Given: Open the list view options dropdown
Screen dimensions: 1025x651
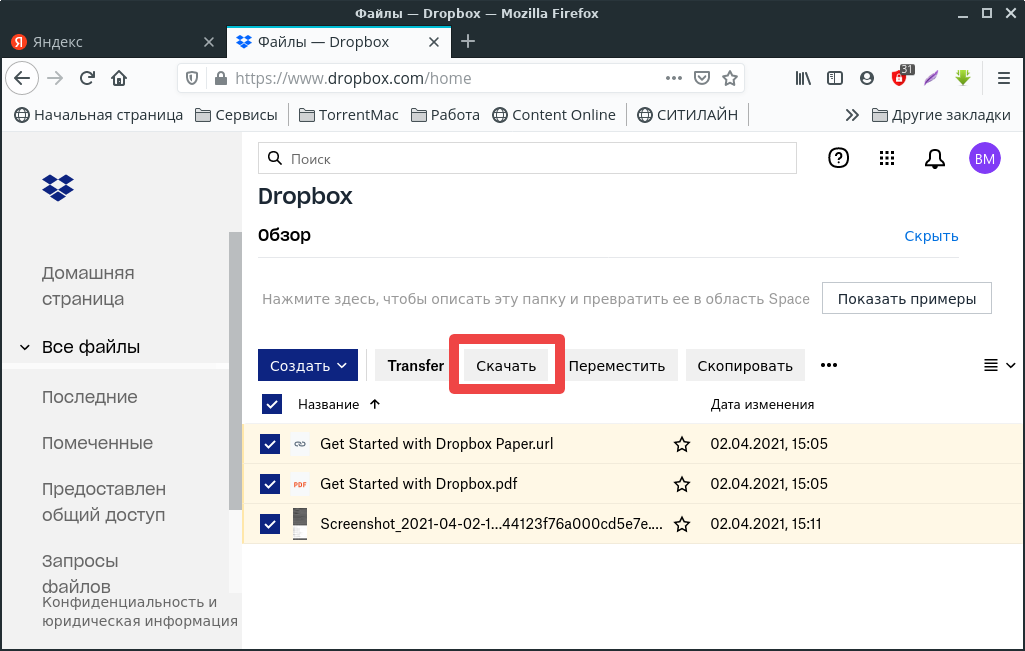Looking at the screenshot, I should [x=999, y=365].
